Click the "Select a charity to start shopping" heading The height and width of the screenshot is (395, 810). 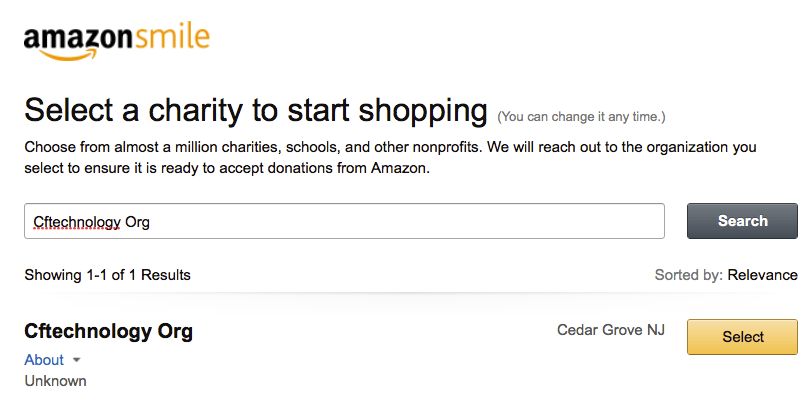click(x=256, y=110)
